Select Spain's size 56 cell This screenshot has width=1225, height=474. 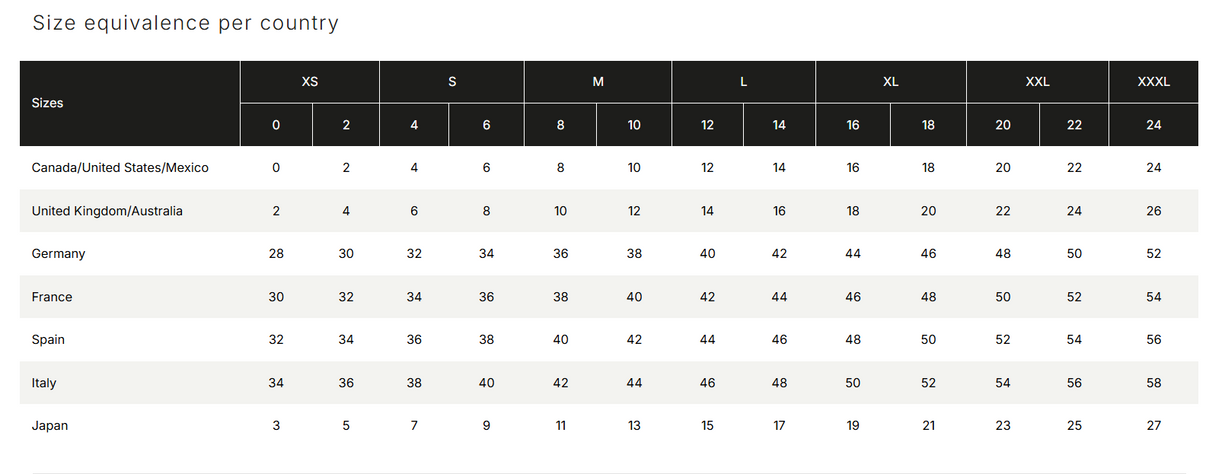pyautogui.click(x=1154, y=340)
